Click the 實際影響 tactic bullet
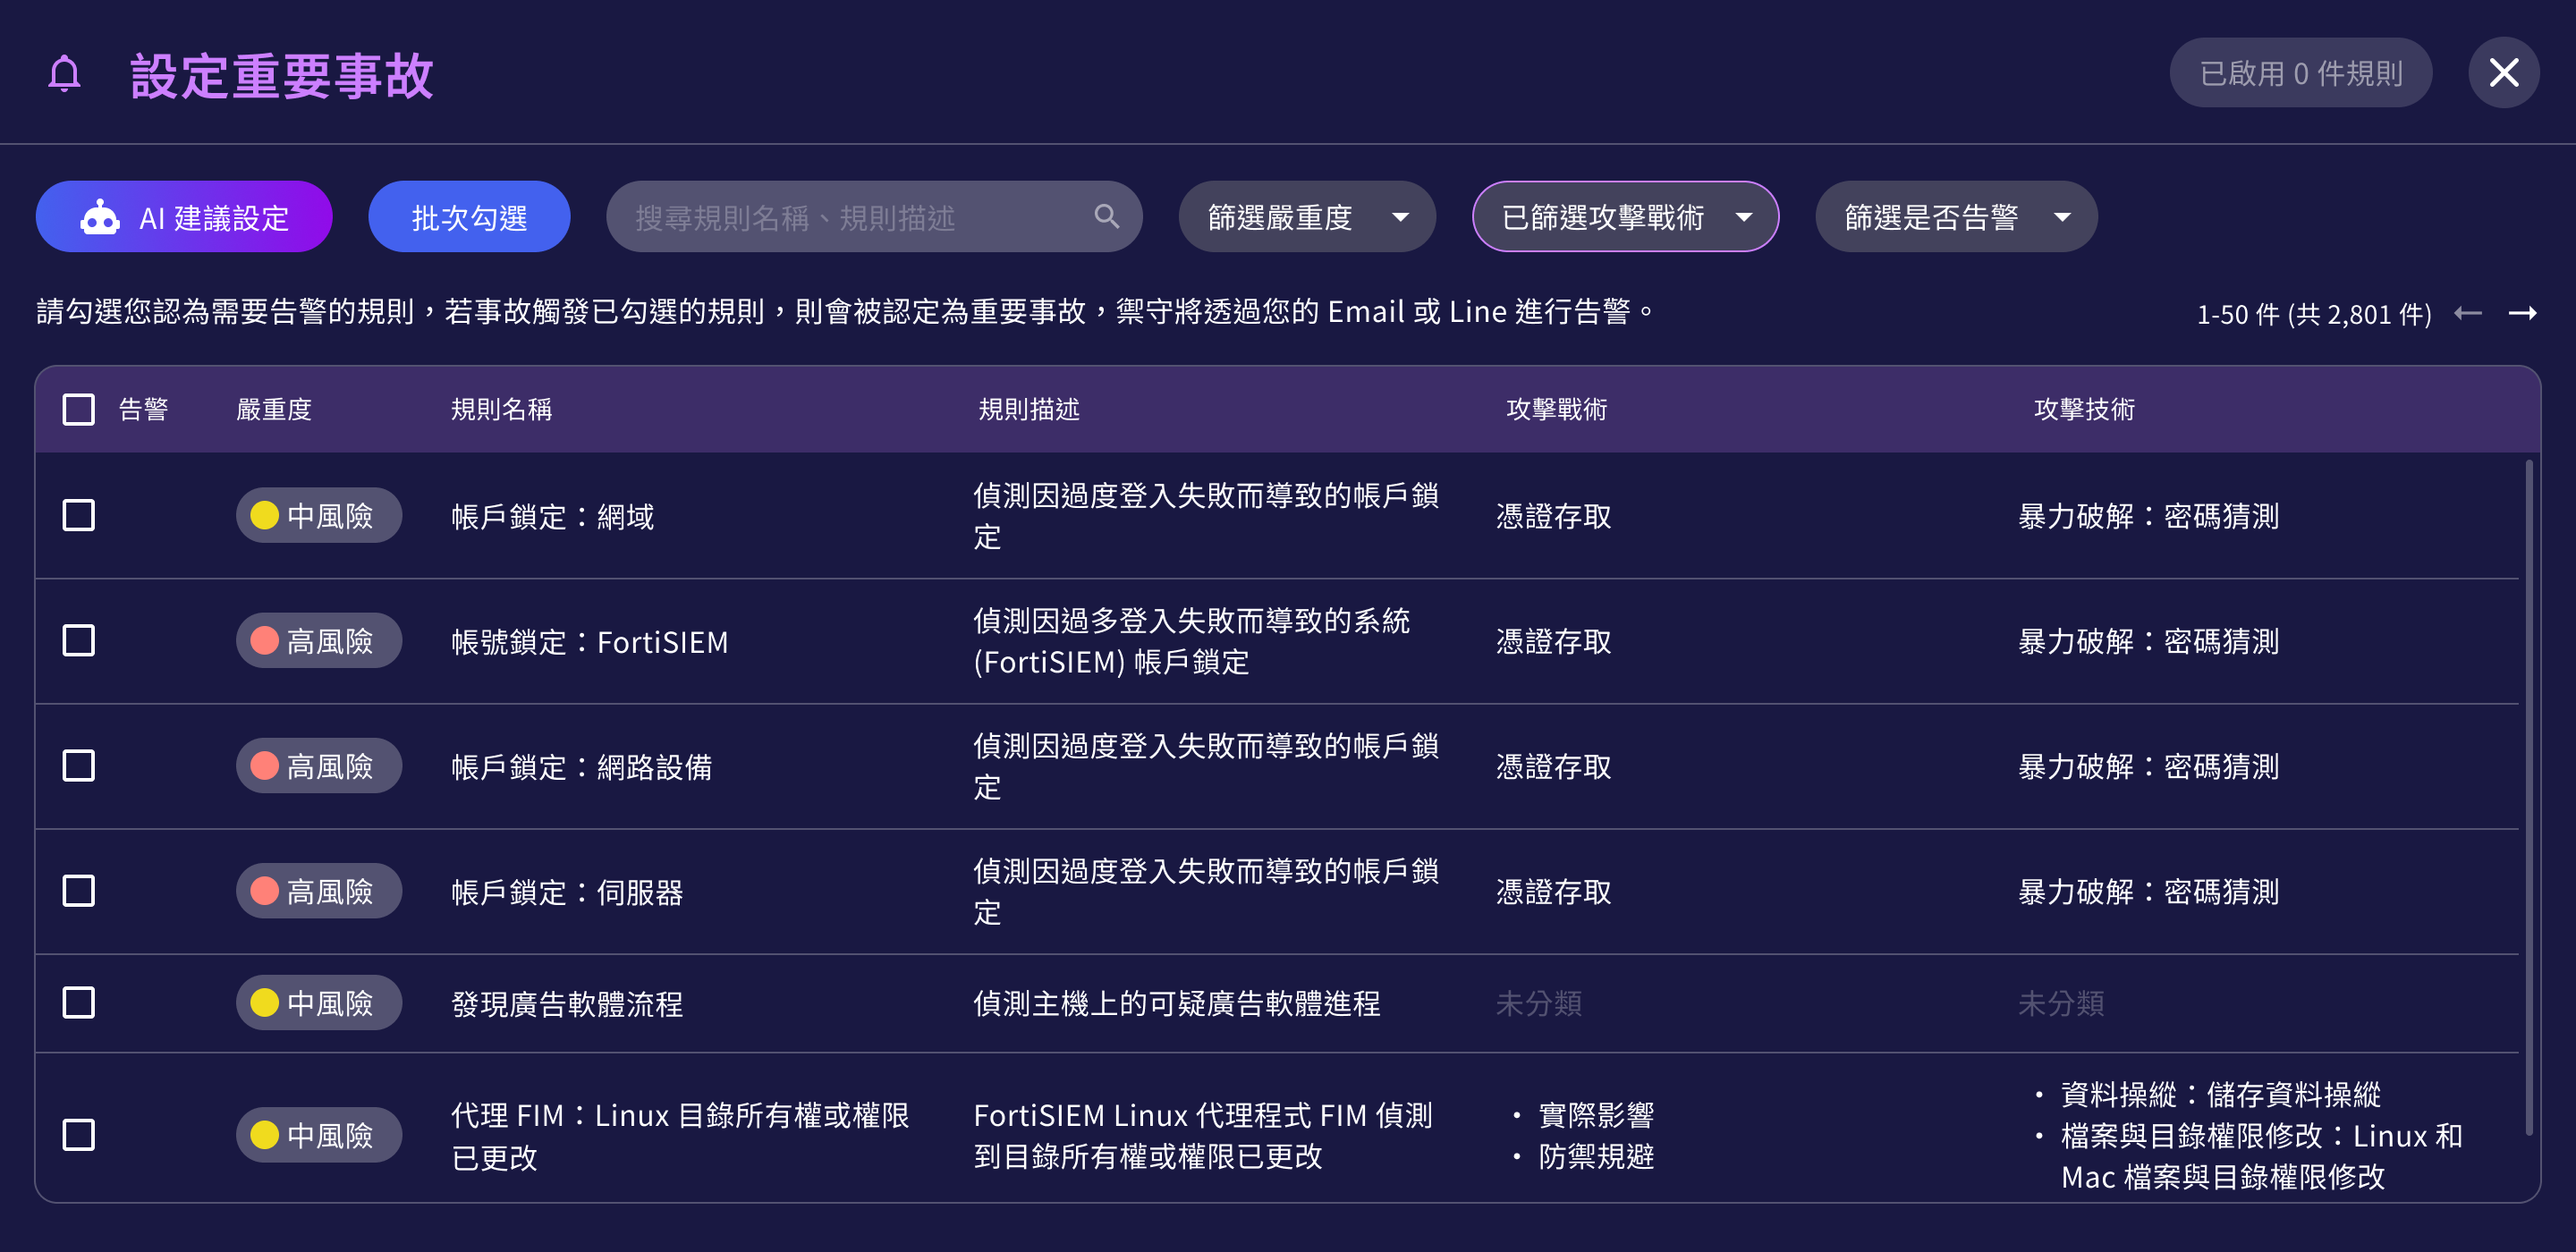 1596,1114
